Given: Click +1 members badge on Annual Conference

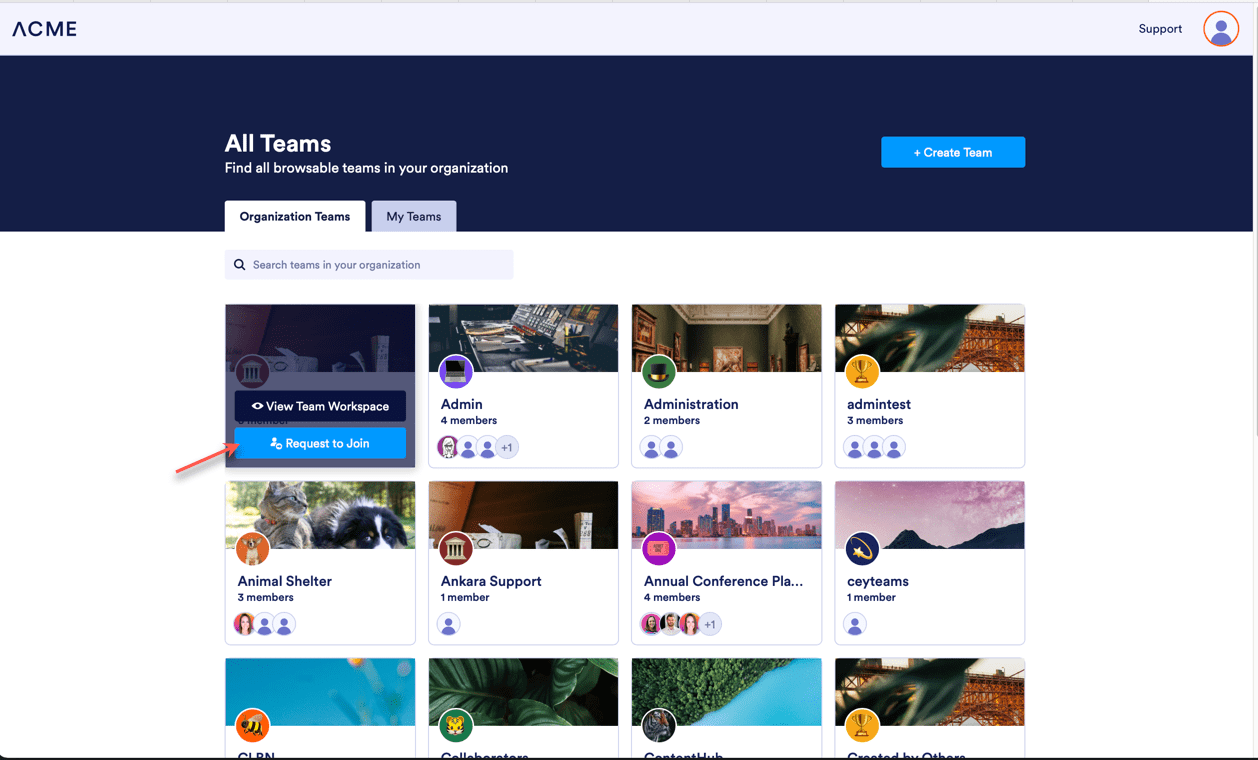Looking at the screenshot, I should tap(710, 624).
